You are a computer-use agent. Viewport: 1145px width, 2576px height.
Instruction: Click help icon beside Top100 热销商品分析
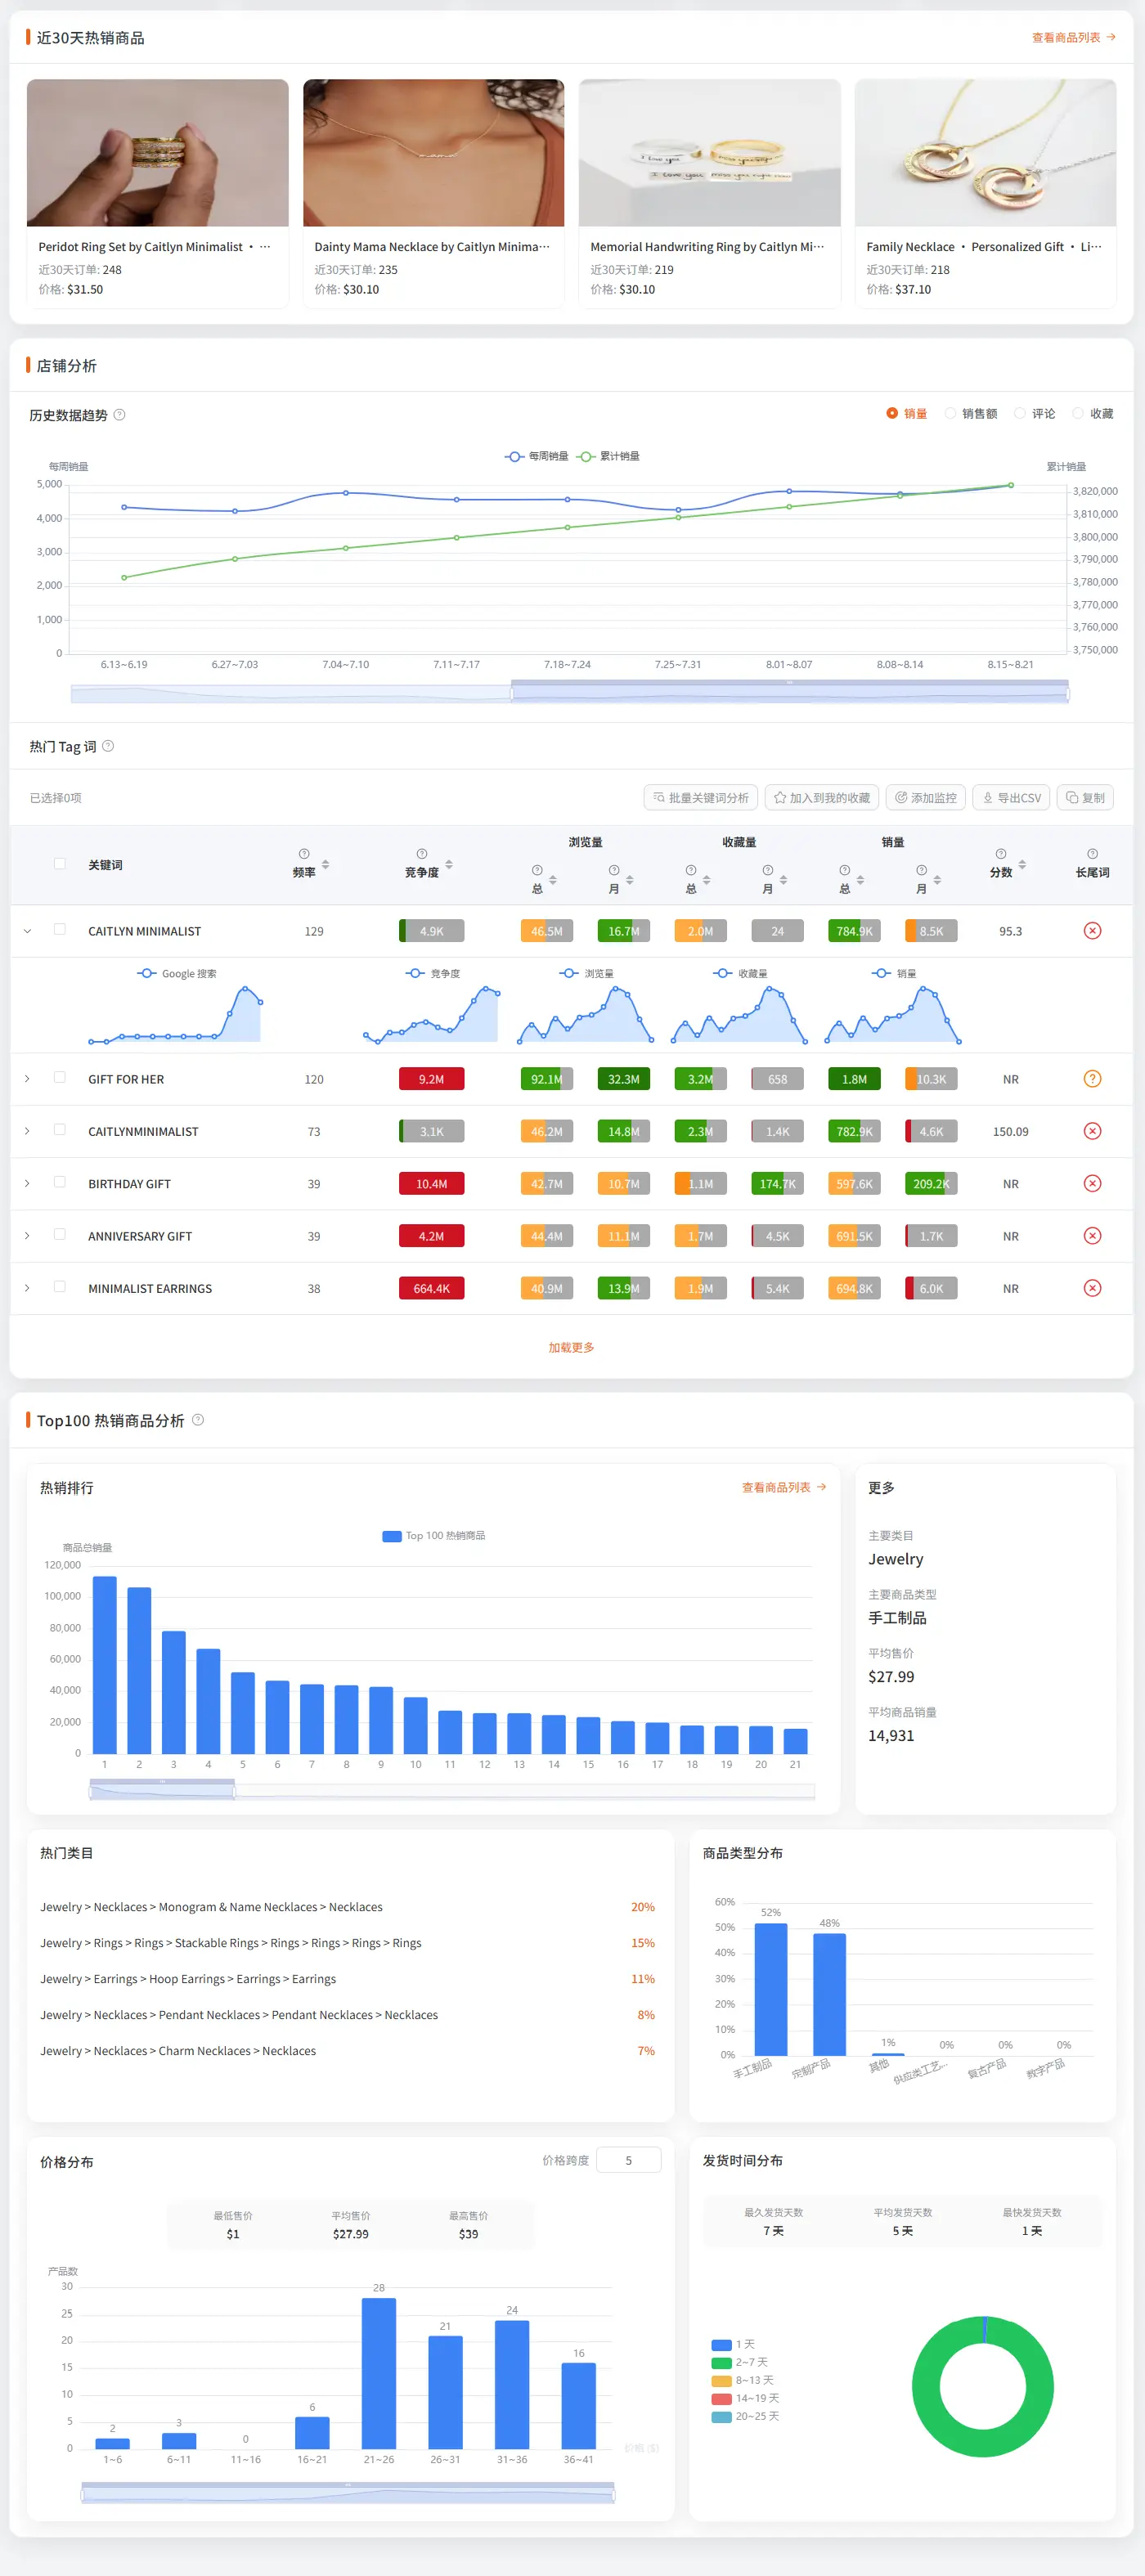198,1420
